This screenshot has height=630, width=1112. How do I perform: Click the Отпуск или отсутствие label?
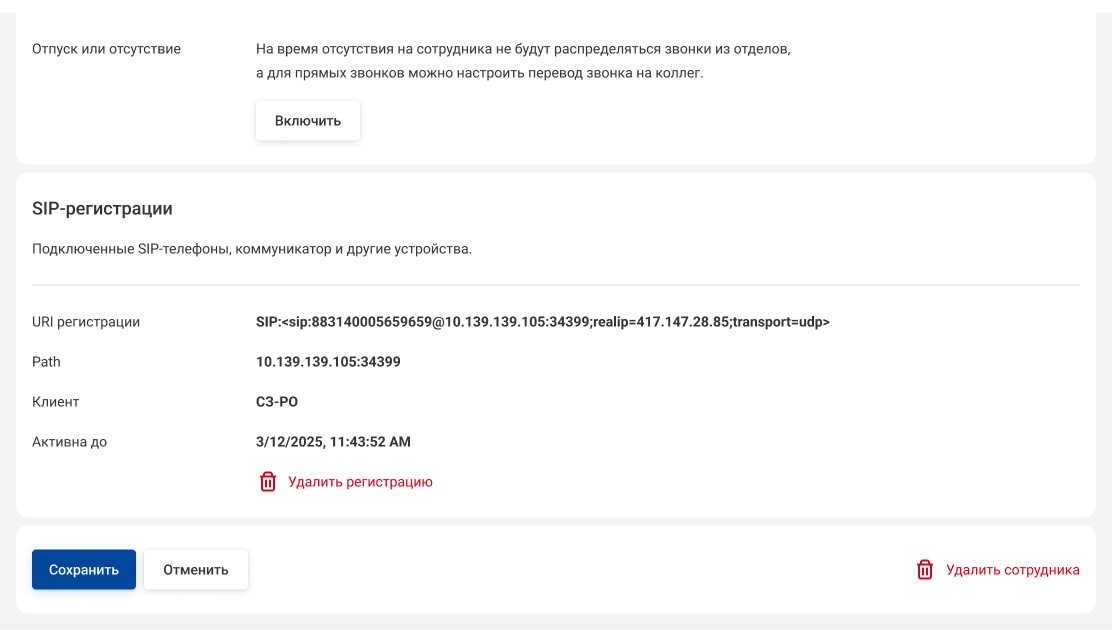[x=106, y=49]
